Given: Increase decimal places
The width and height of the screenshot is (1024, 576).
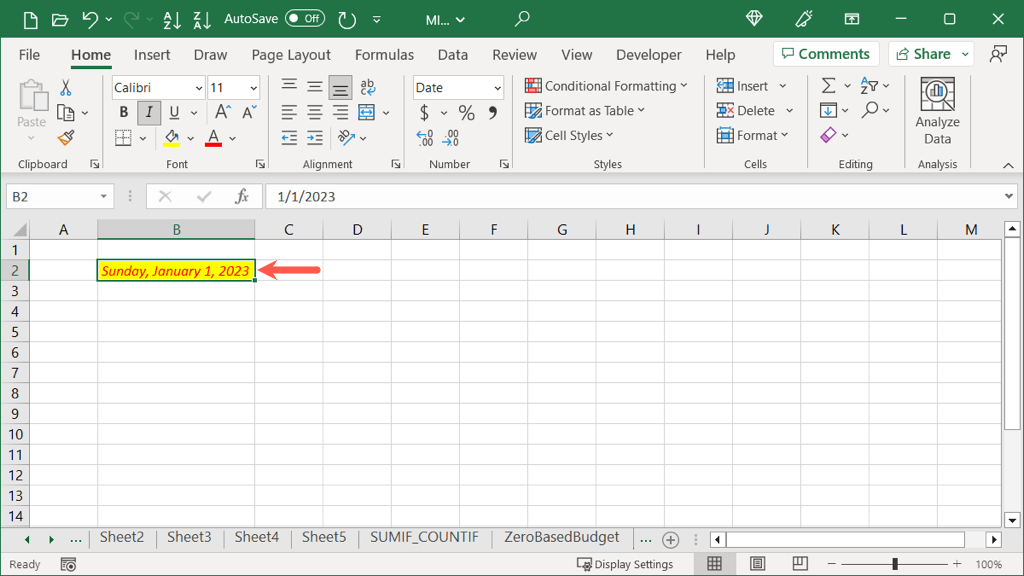Looking at the screenshot, I should point(424,138).
